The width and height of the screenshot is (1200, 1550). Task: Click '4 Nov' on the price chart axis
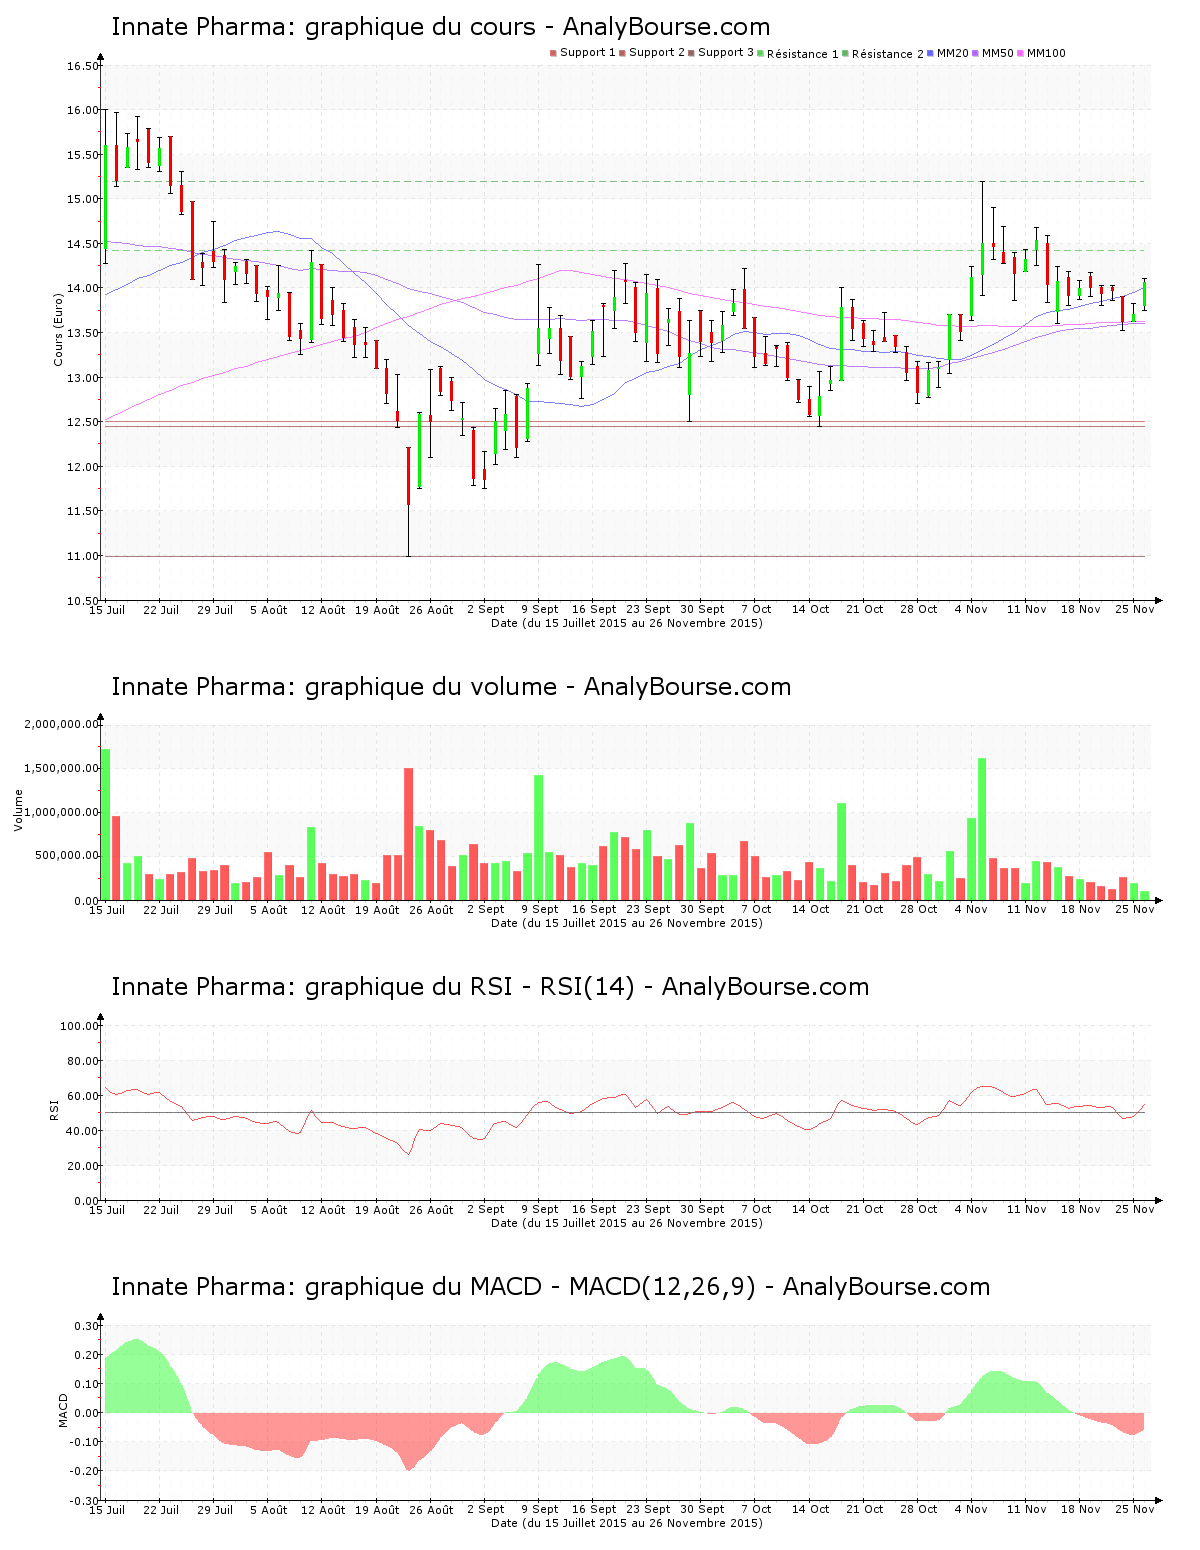971,610
